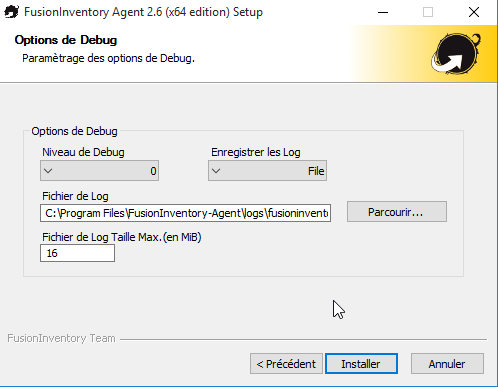Click the log max size field showing 16

(x=77, y=253)
